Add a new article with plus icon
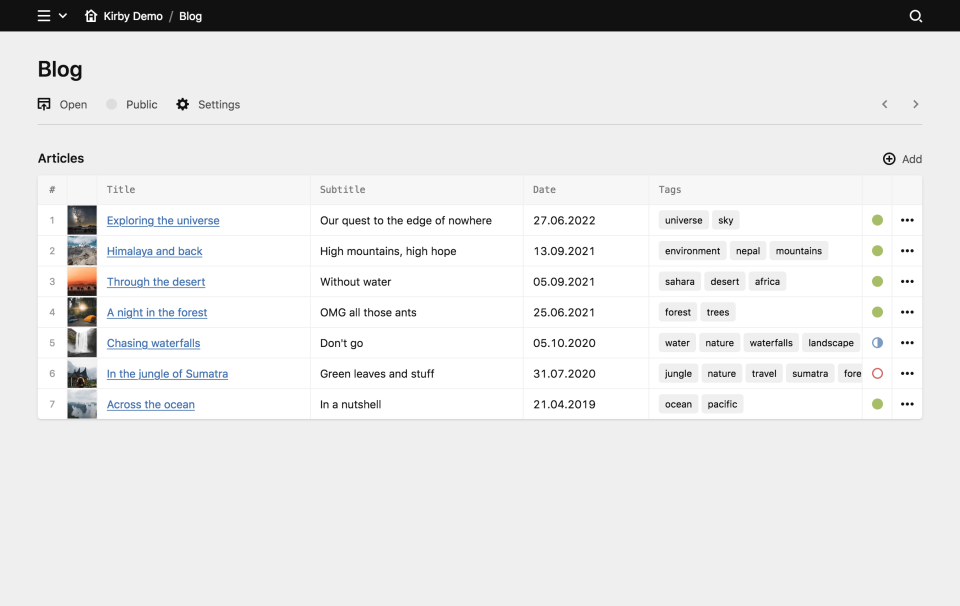This screenshot has height=606, width=960. (x=889, y=159)
